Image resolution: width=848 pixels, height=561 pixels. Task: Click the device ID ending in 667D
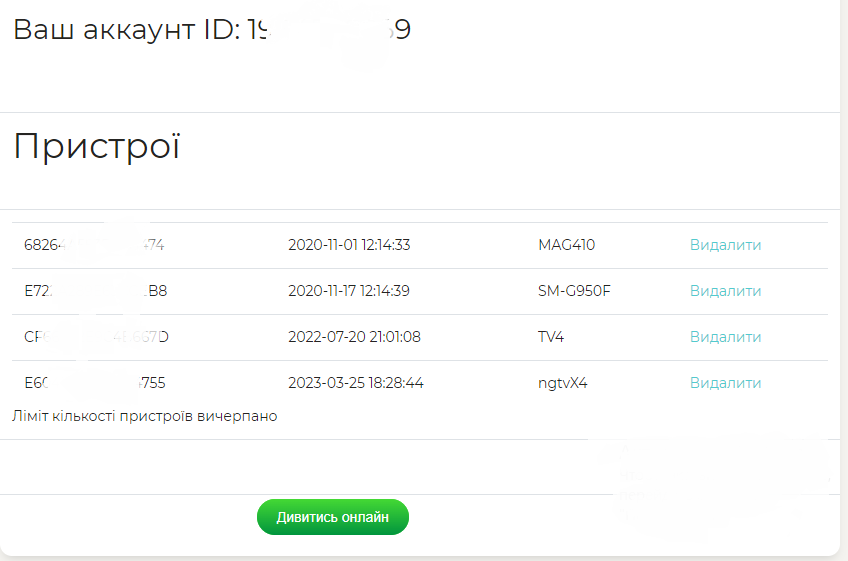96,337
